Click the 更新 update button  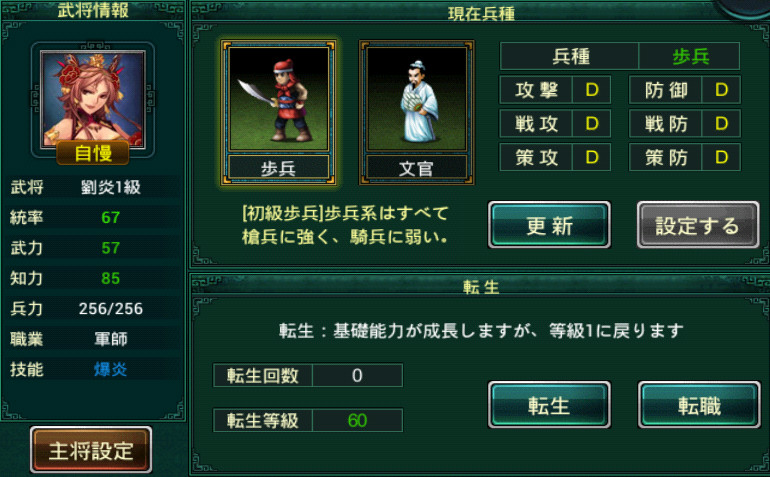pyautogui.click(x=550, y=225)
